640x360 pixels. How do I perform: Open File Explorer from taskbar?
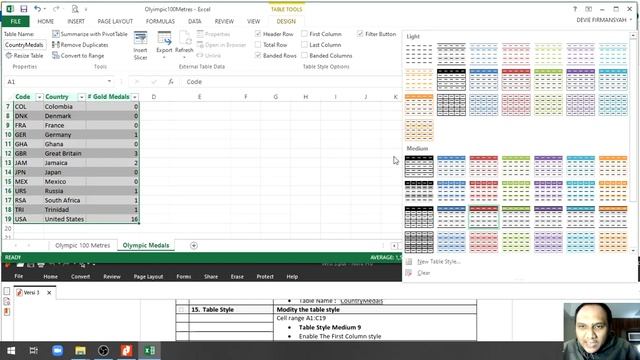[80, 351]
